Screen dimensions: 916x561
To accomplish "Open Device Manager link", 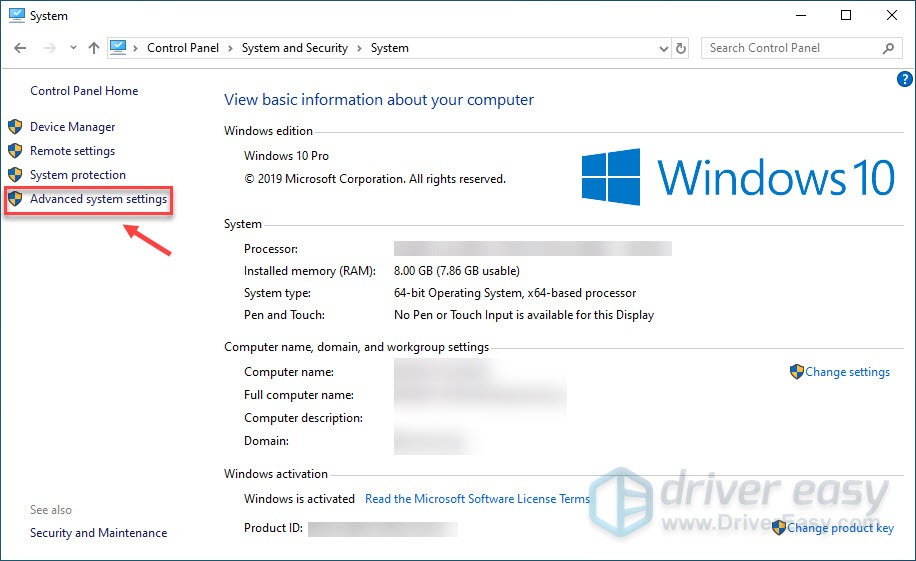I will coord(72,127).
